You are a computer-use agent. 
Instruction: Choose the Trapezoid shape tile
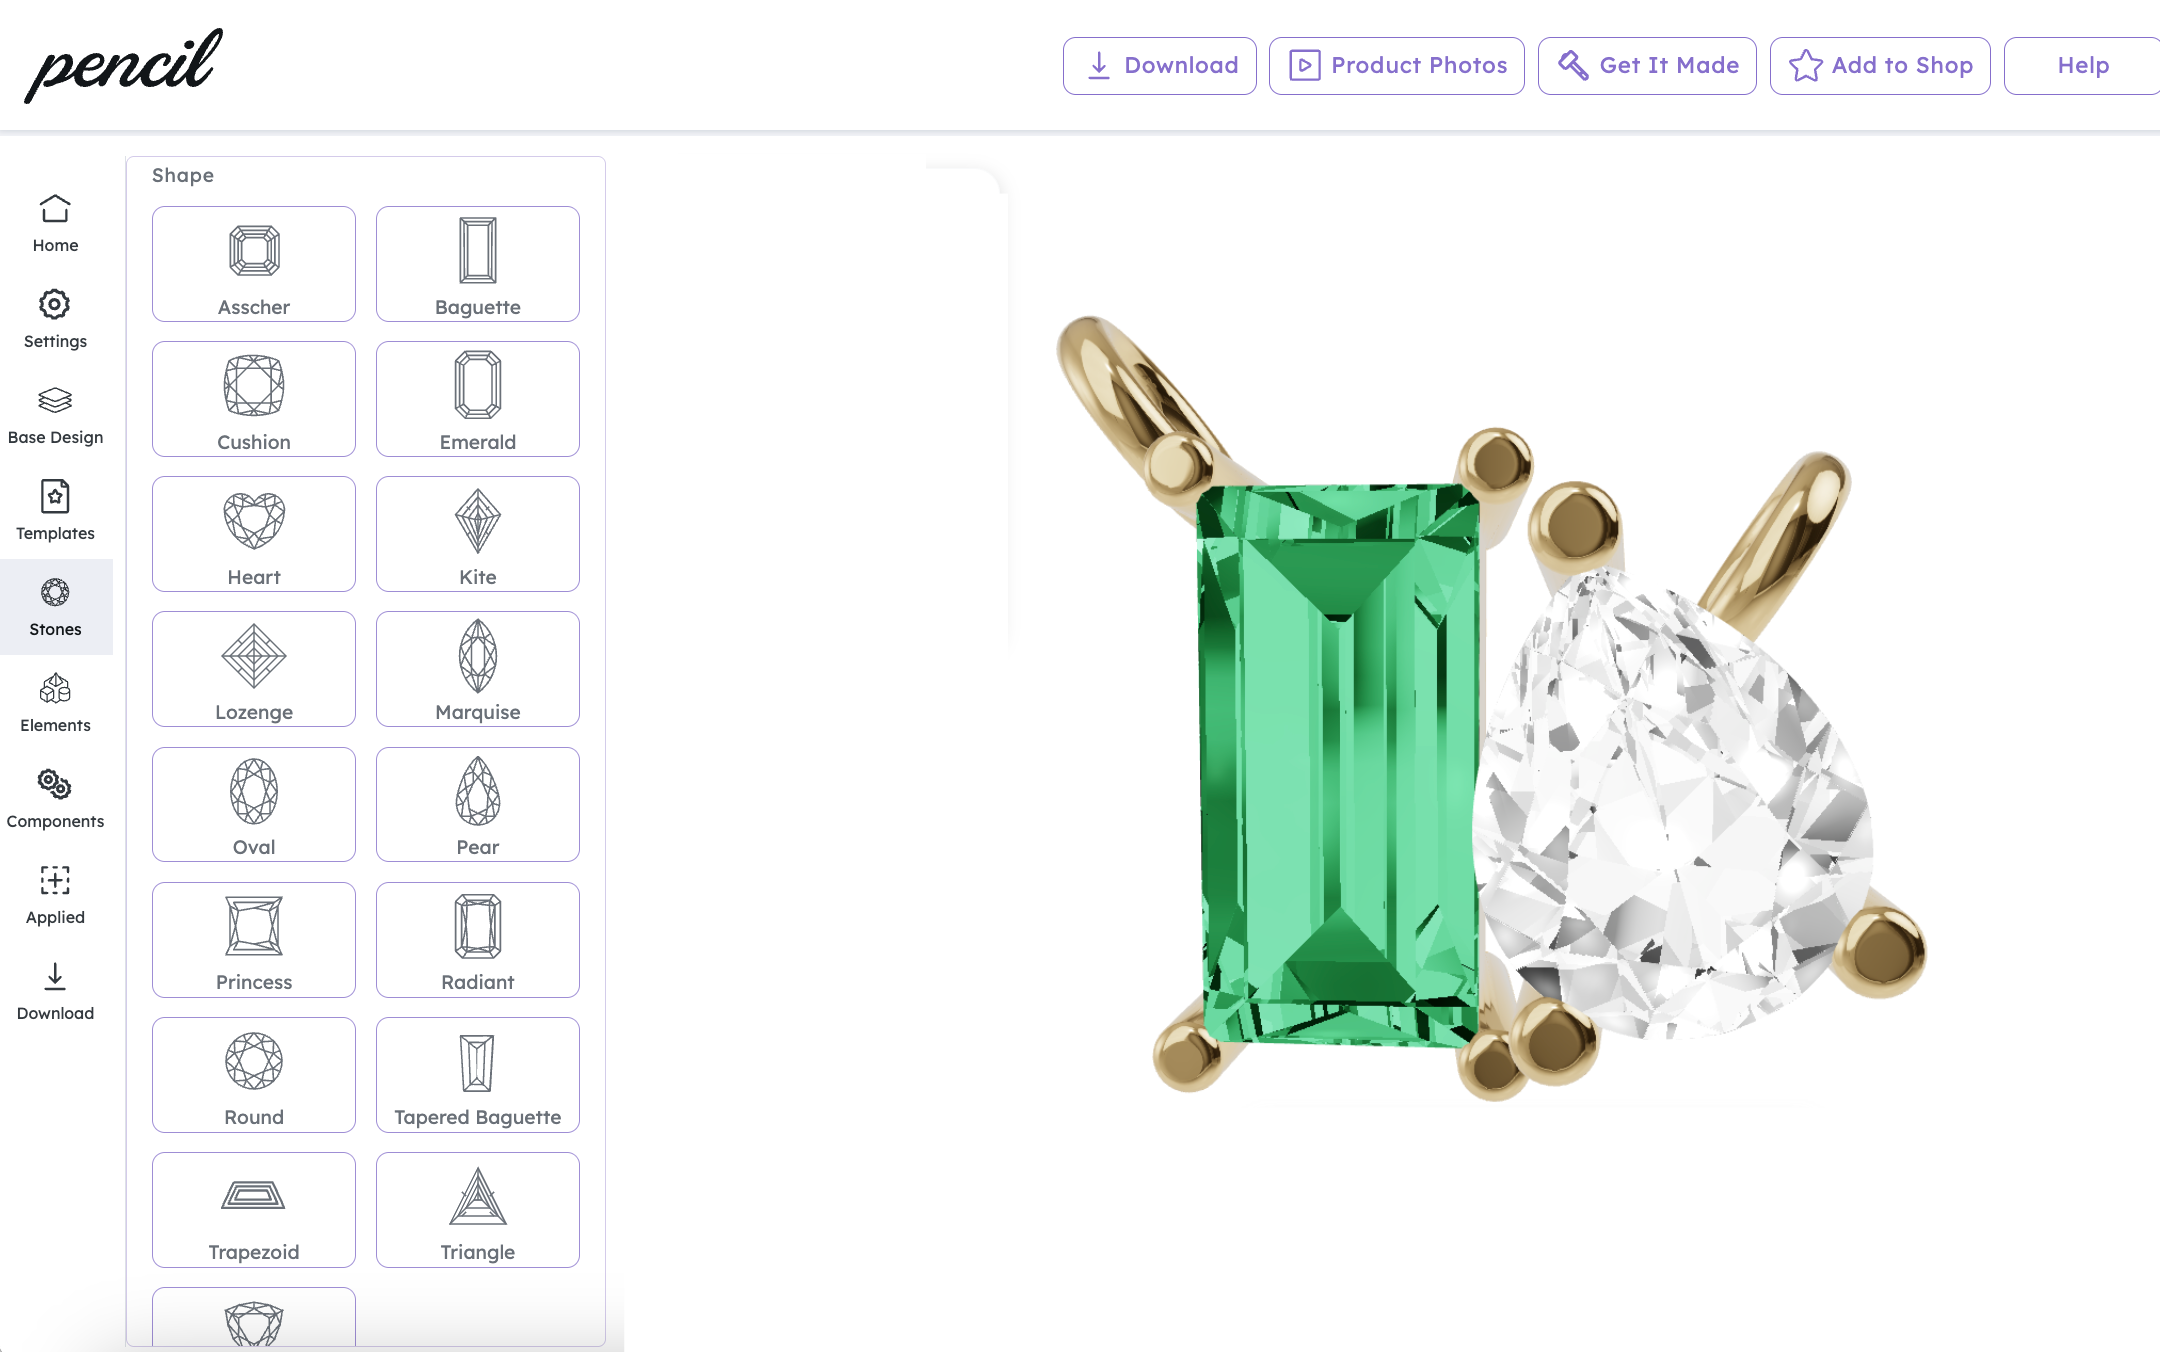point(254,1210)
